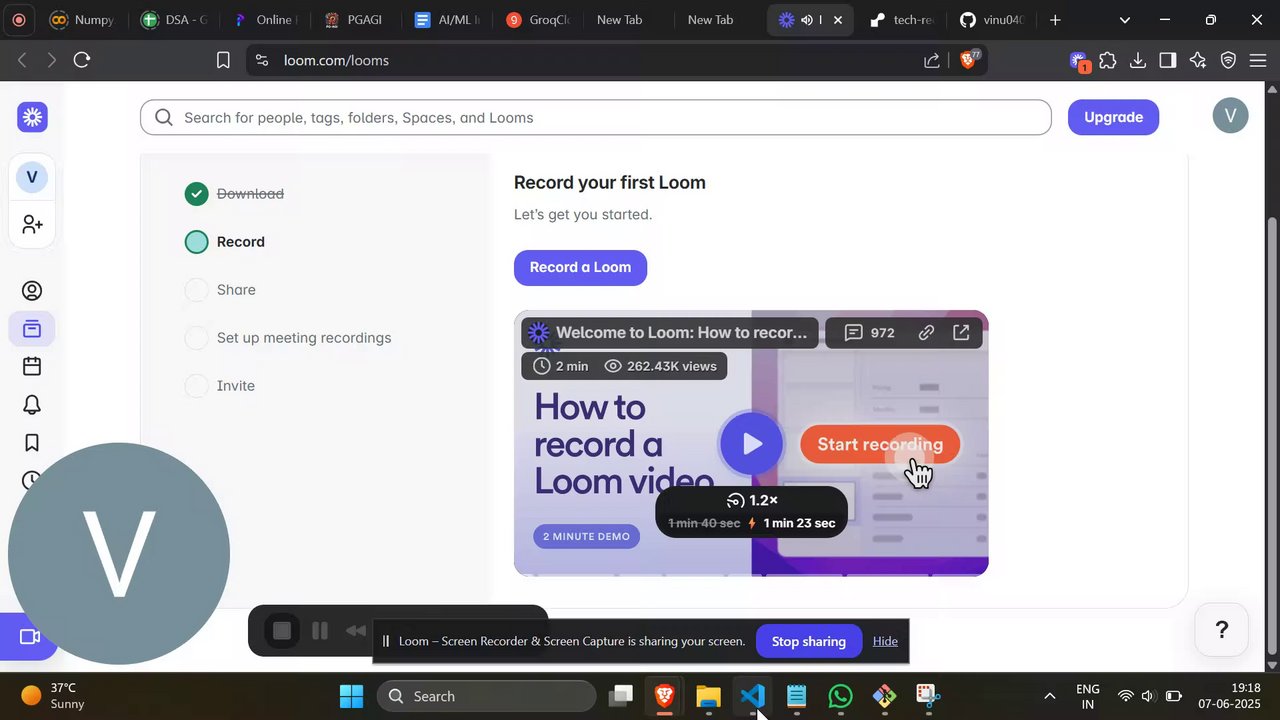Click Stop sharing button
Image resolution: width=1280 pixels, height=720 pixels.
click(809, 641)
